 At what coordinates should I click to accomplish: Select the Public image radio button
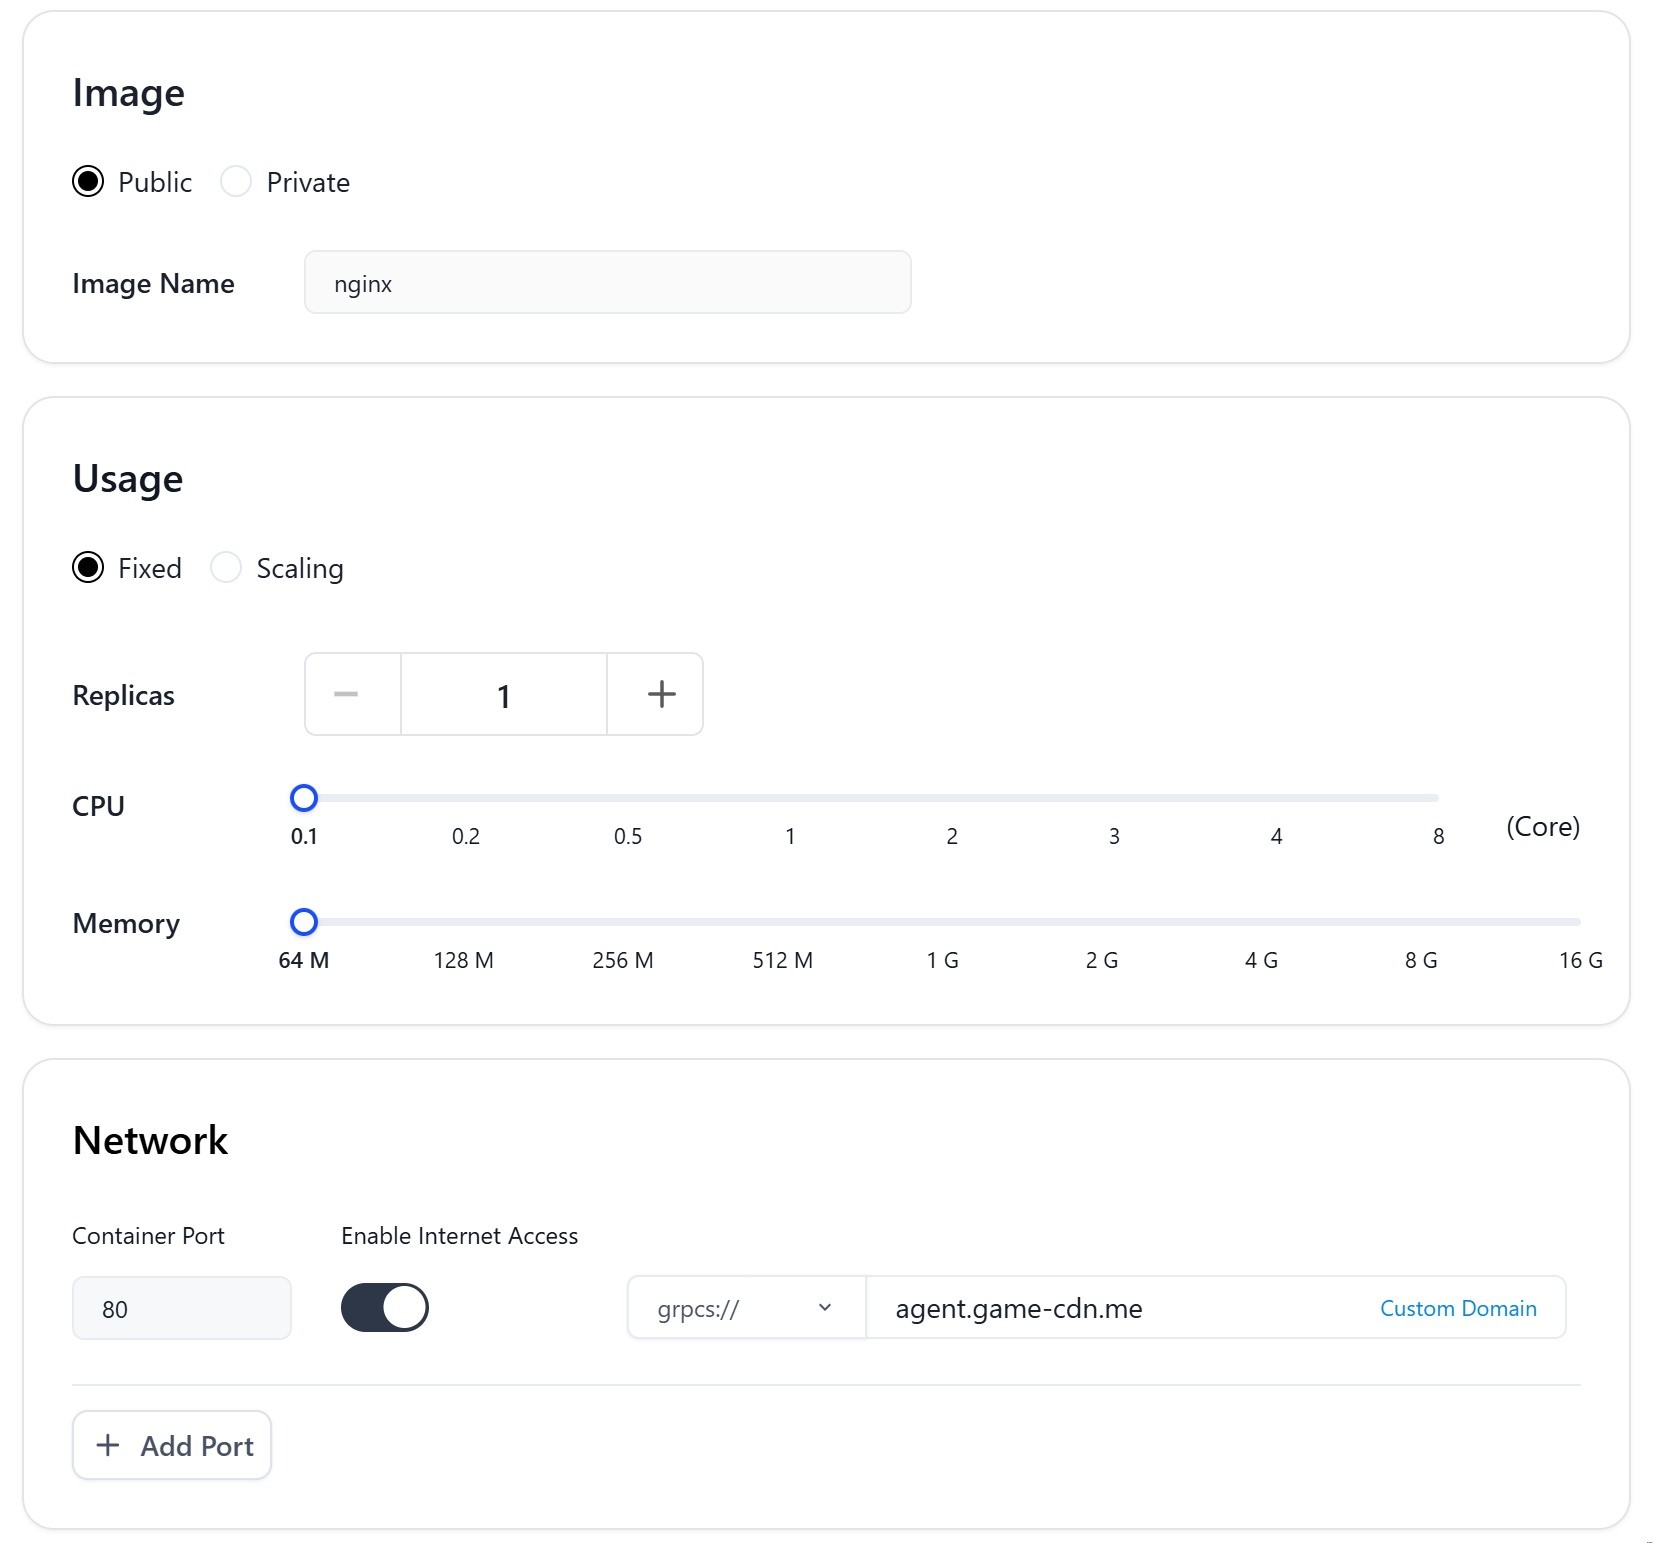[88, 182]
